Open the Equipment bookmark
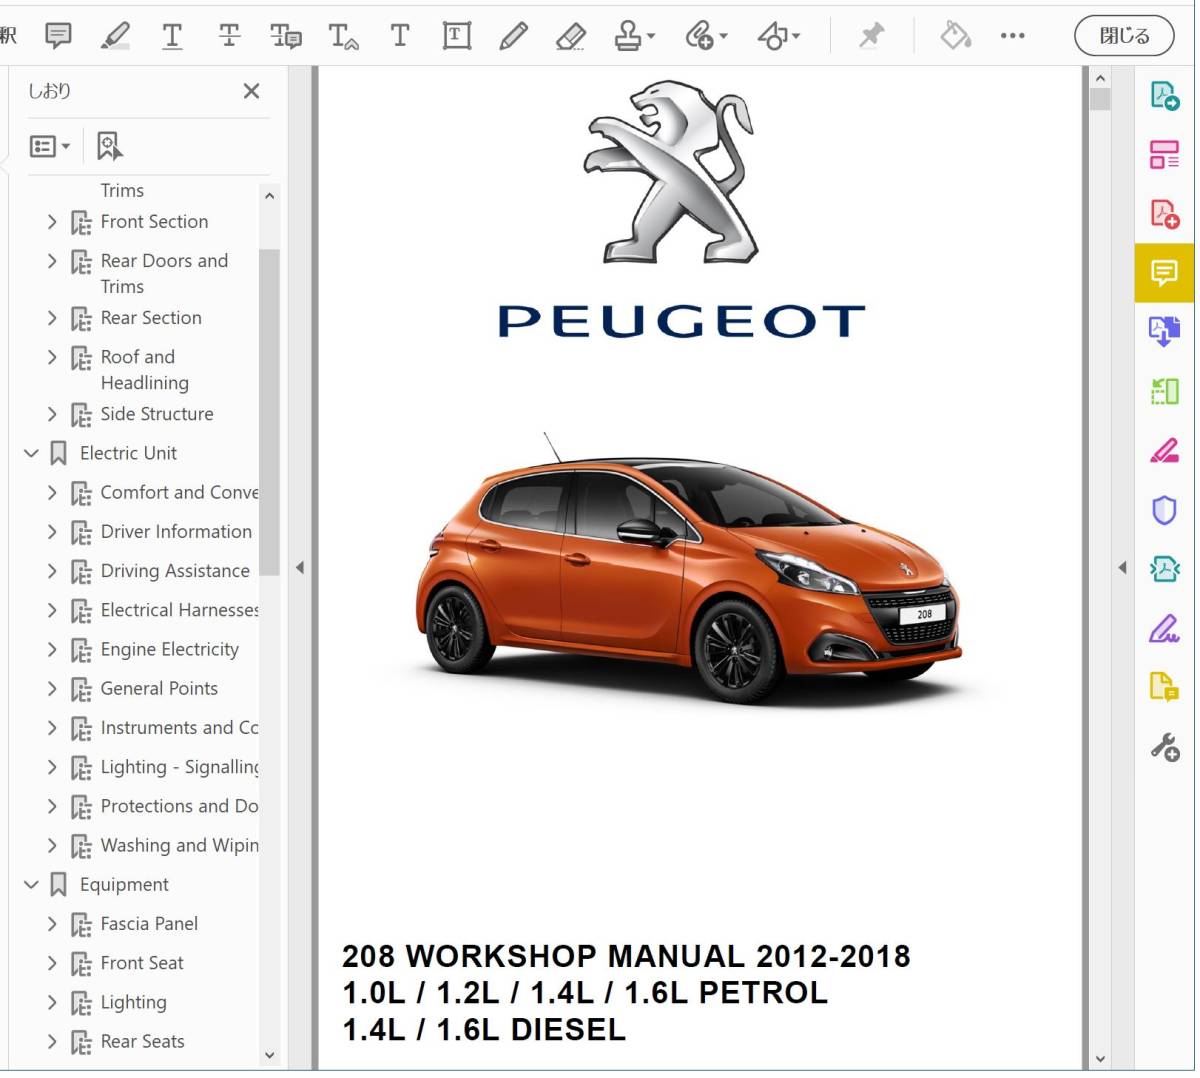 124,885
